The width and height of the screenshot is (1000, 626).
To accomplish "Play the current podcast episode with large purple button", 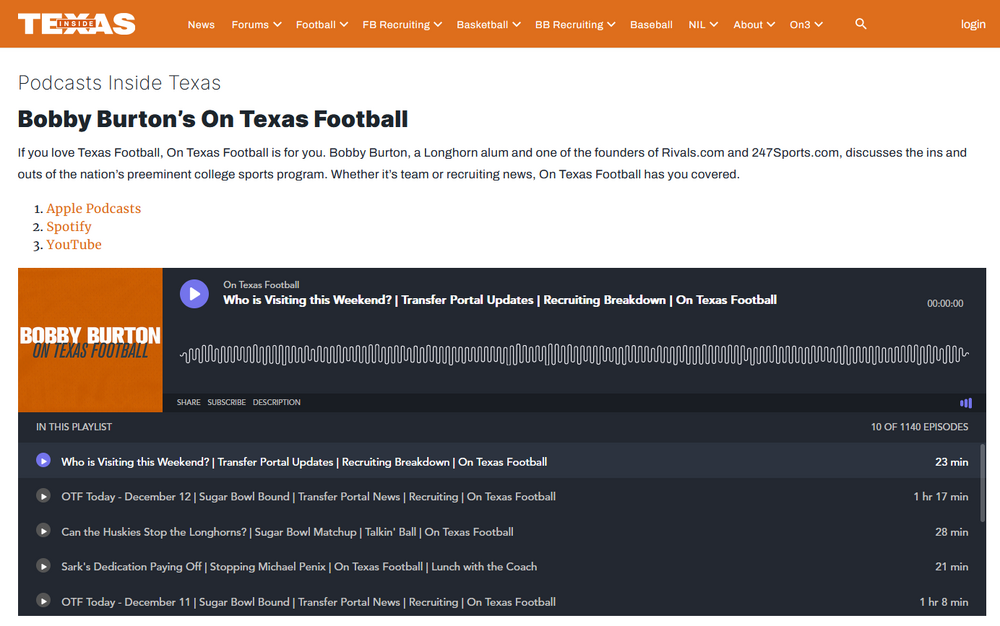I will 194,293.
